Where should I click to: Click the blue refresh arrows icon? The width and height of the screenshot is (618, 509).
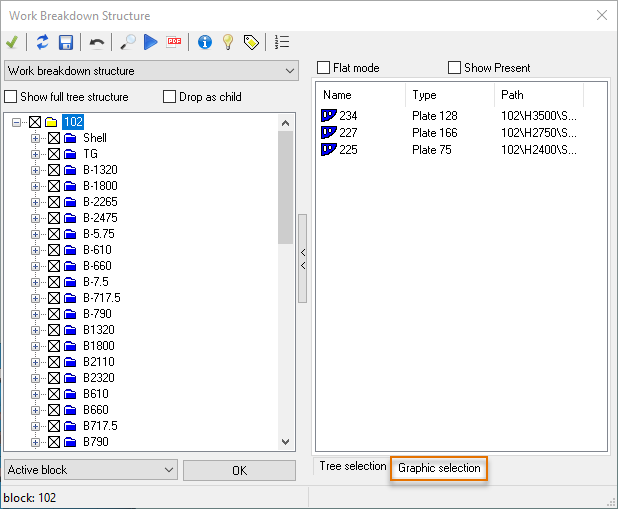click(x=42, y=42)
